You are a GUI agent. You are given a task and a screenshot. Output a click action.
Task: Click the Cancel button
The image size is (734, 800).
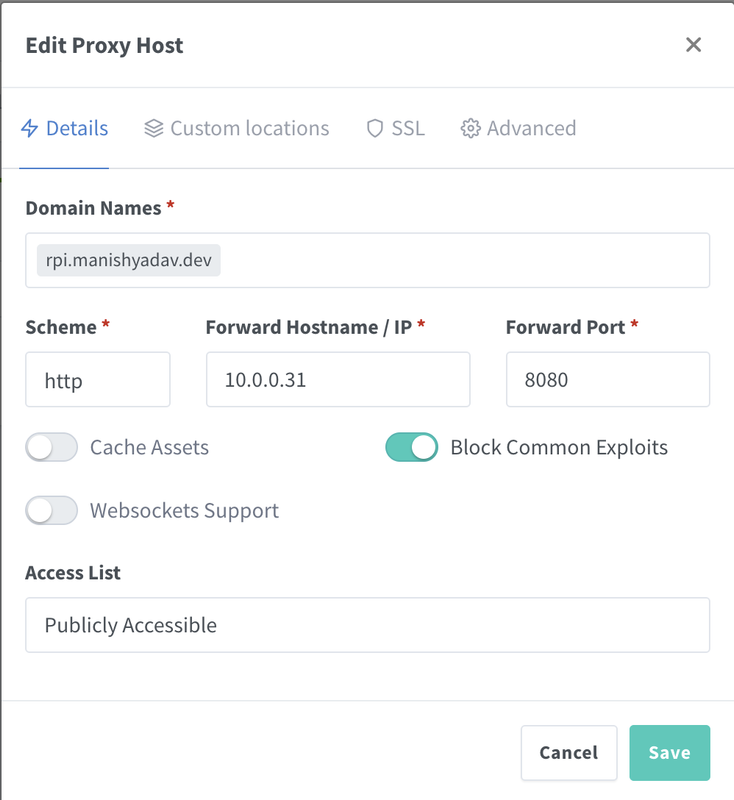pyautogui.click(x=569, y=753)
